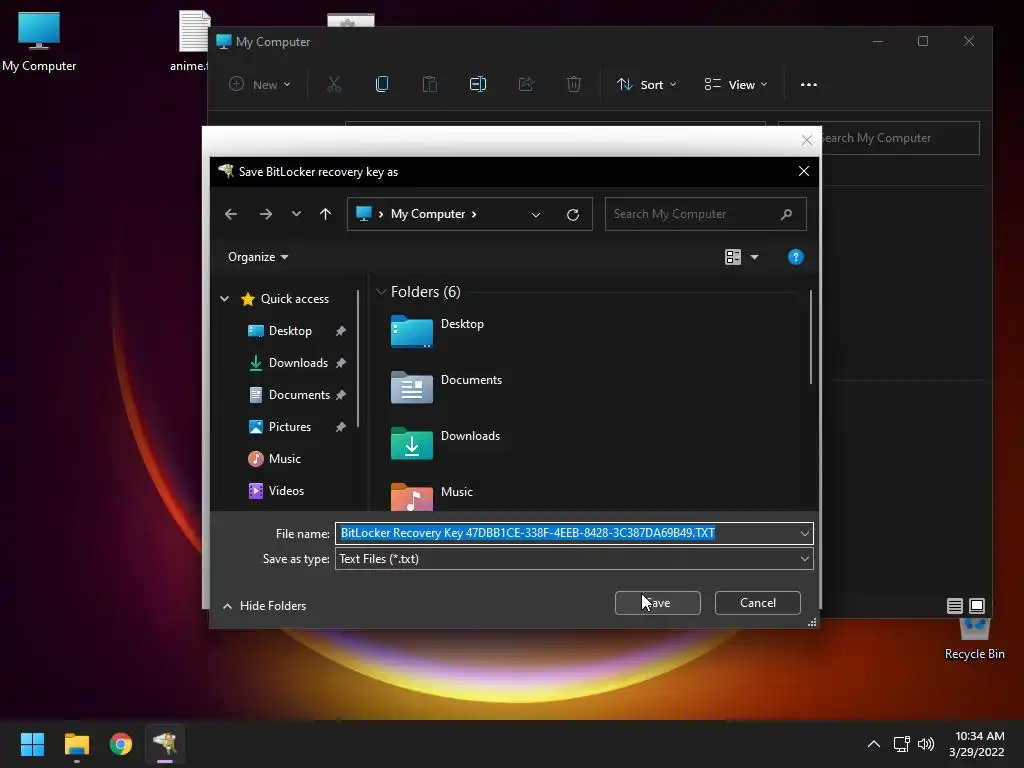Click the file list vertical scrollbar
1024x768 pixels.
811,338
